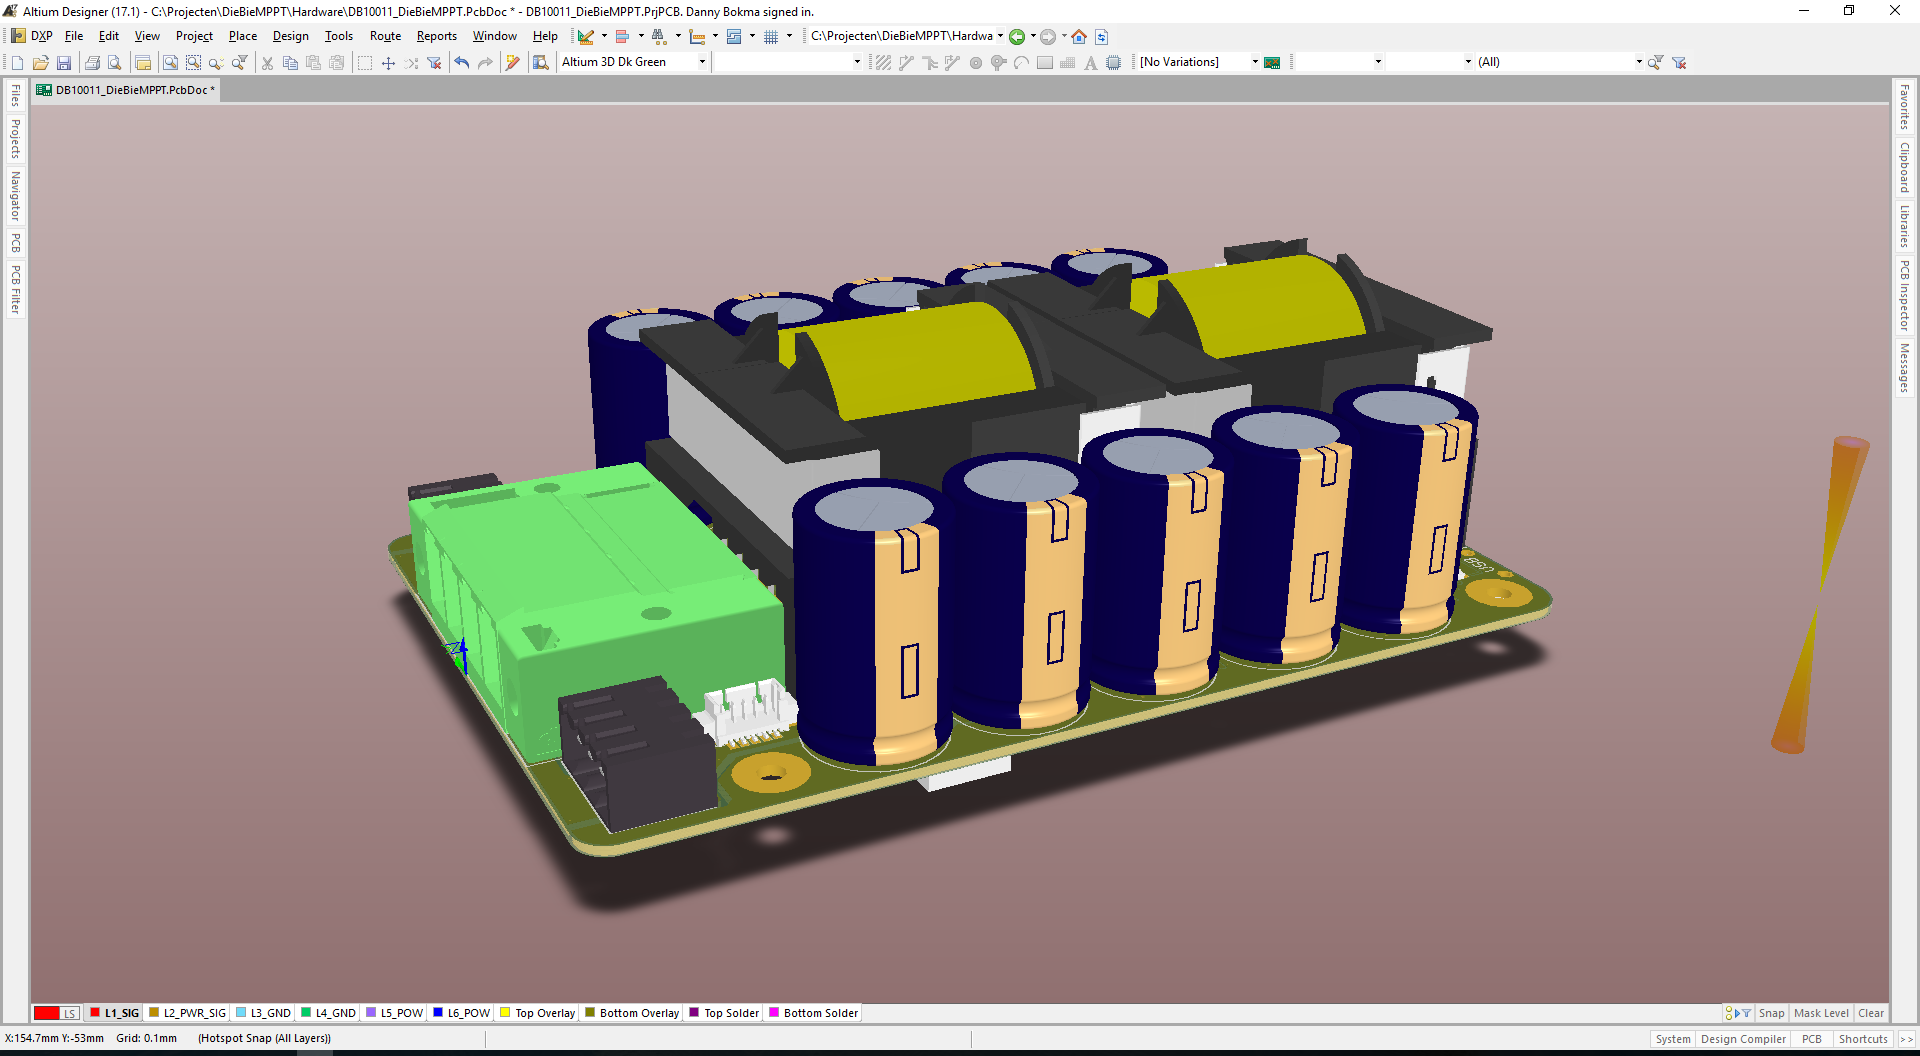Select the Interactive Routing tool
This screenshot has width=1920, height=1056.
click(x=906, y=63)
